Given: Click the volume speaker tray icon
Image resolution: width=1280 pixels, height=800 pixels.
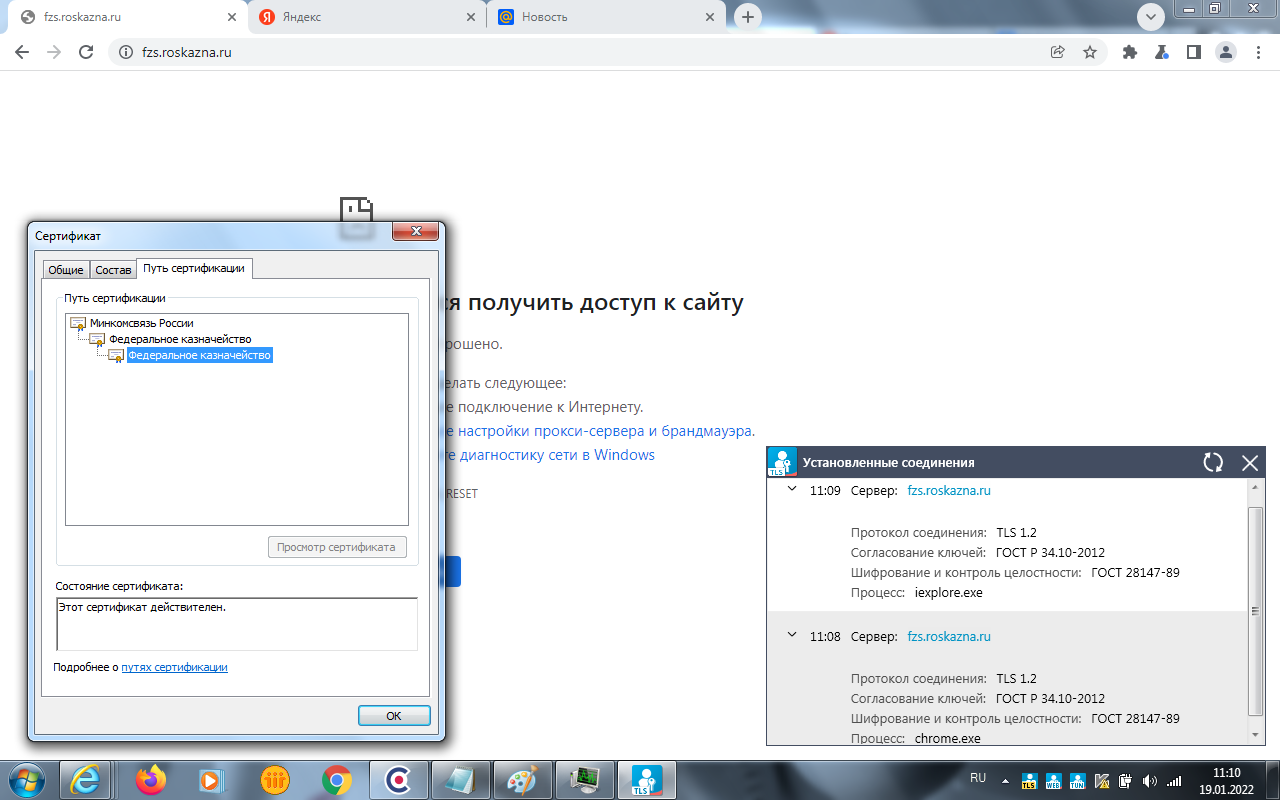Looking at the screenshot, I should [1150, 781].
